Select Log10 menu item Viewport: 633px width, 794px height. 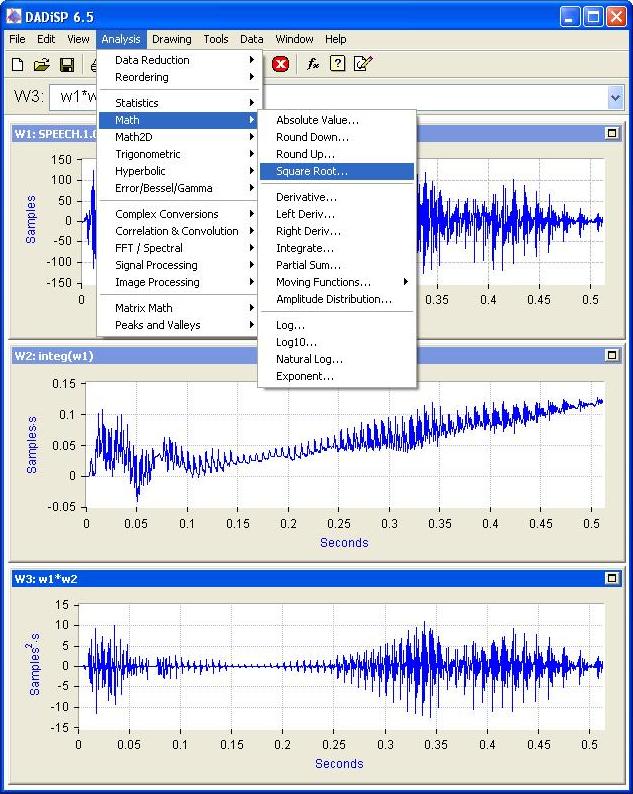click(337, 342)
